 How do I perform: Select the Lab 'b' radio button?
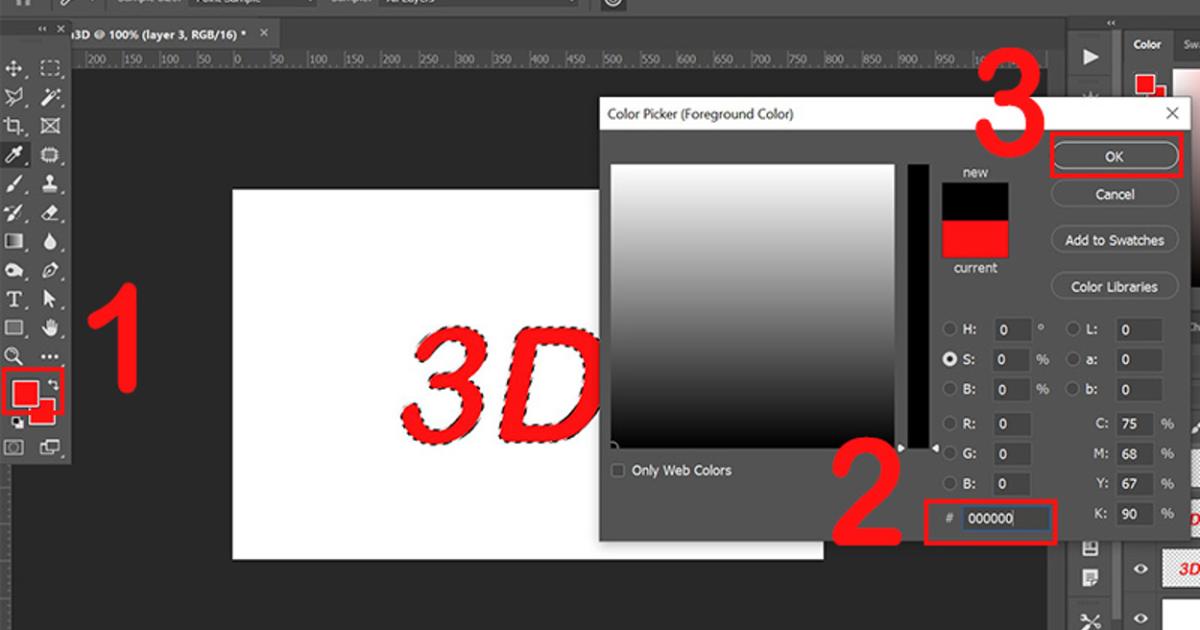(x=1073, y=389)
